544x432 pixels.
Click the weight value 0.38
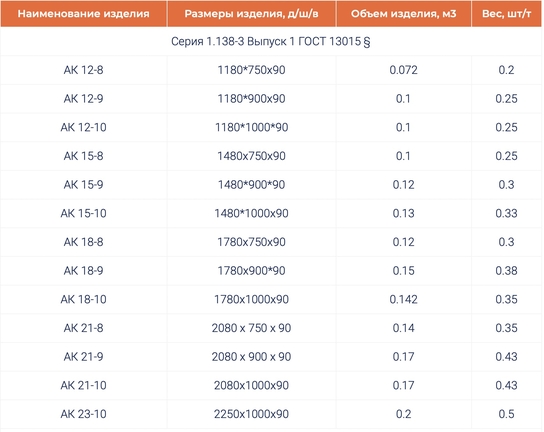pos(507,271)
